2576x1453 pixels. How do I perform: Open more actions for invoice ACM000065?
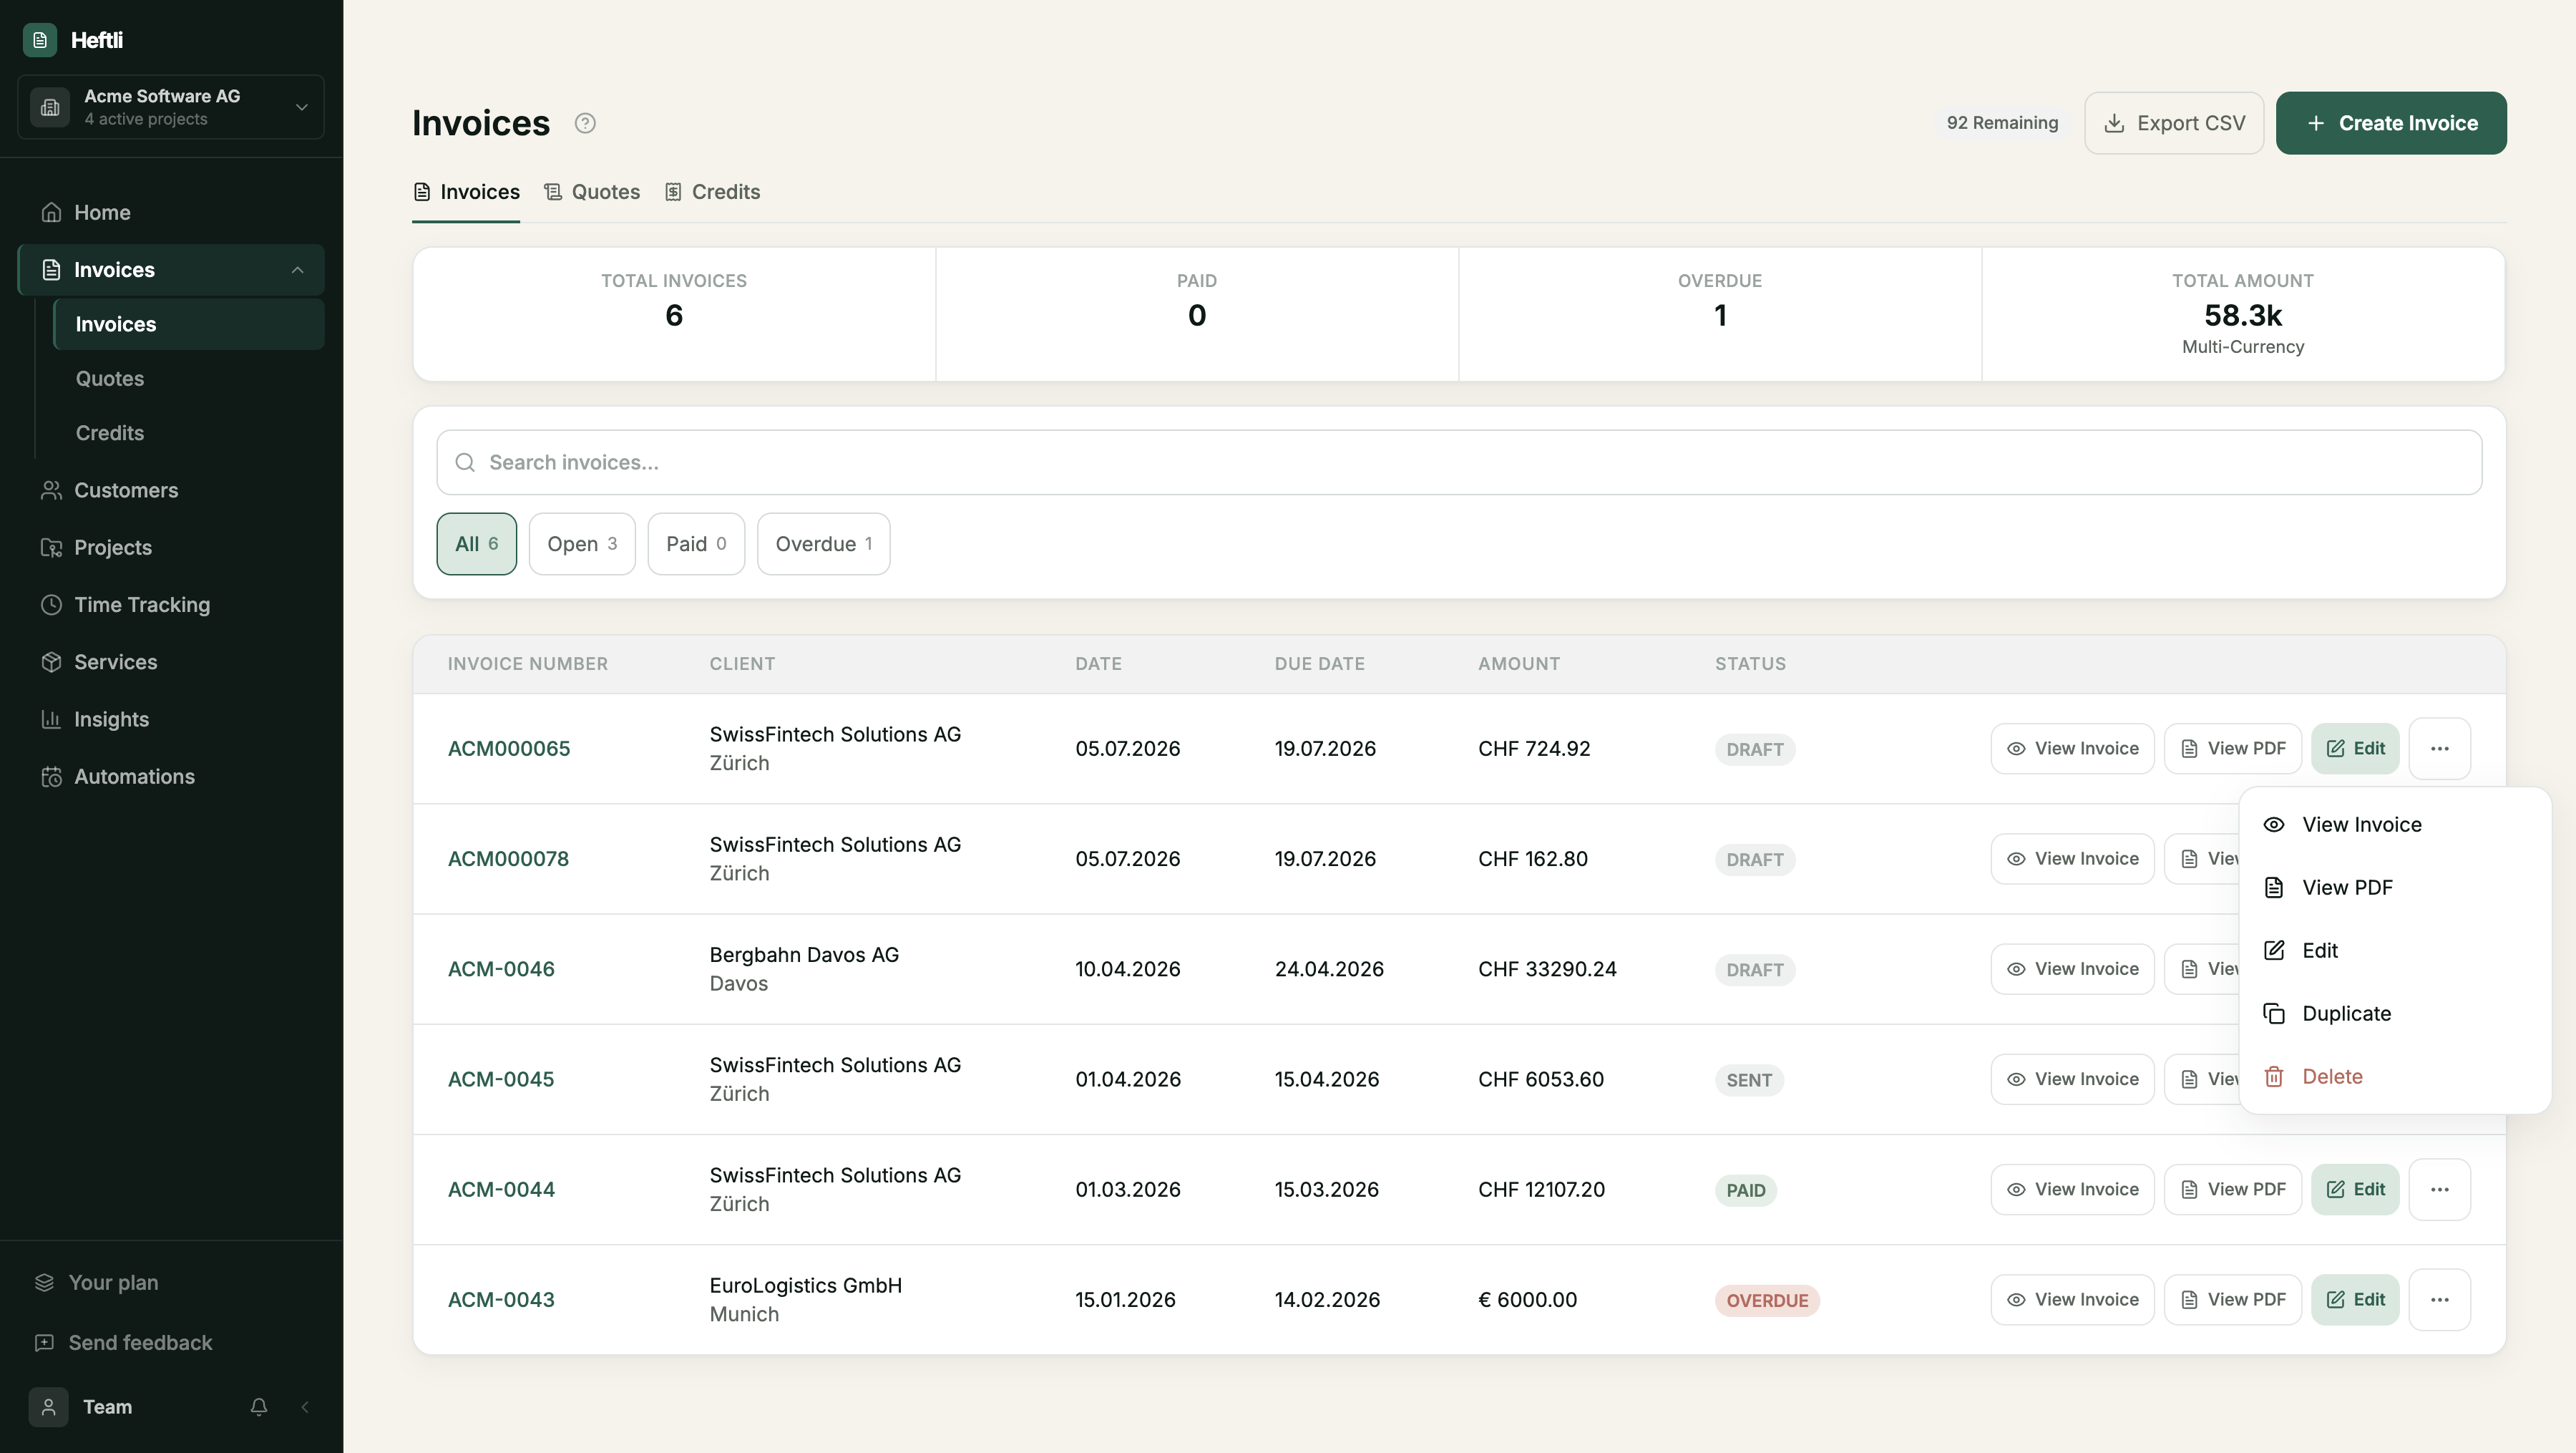2439,748
